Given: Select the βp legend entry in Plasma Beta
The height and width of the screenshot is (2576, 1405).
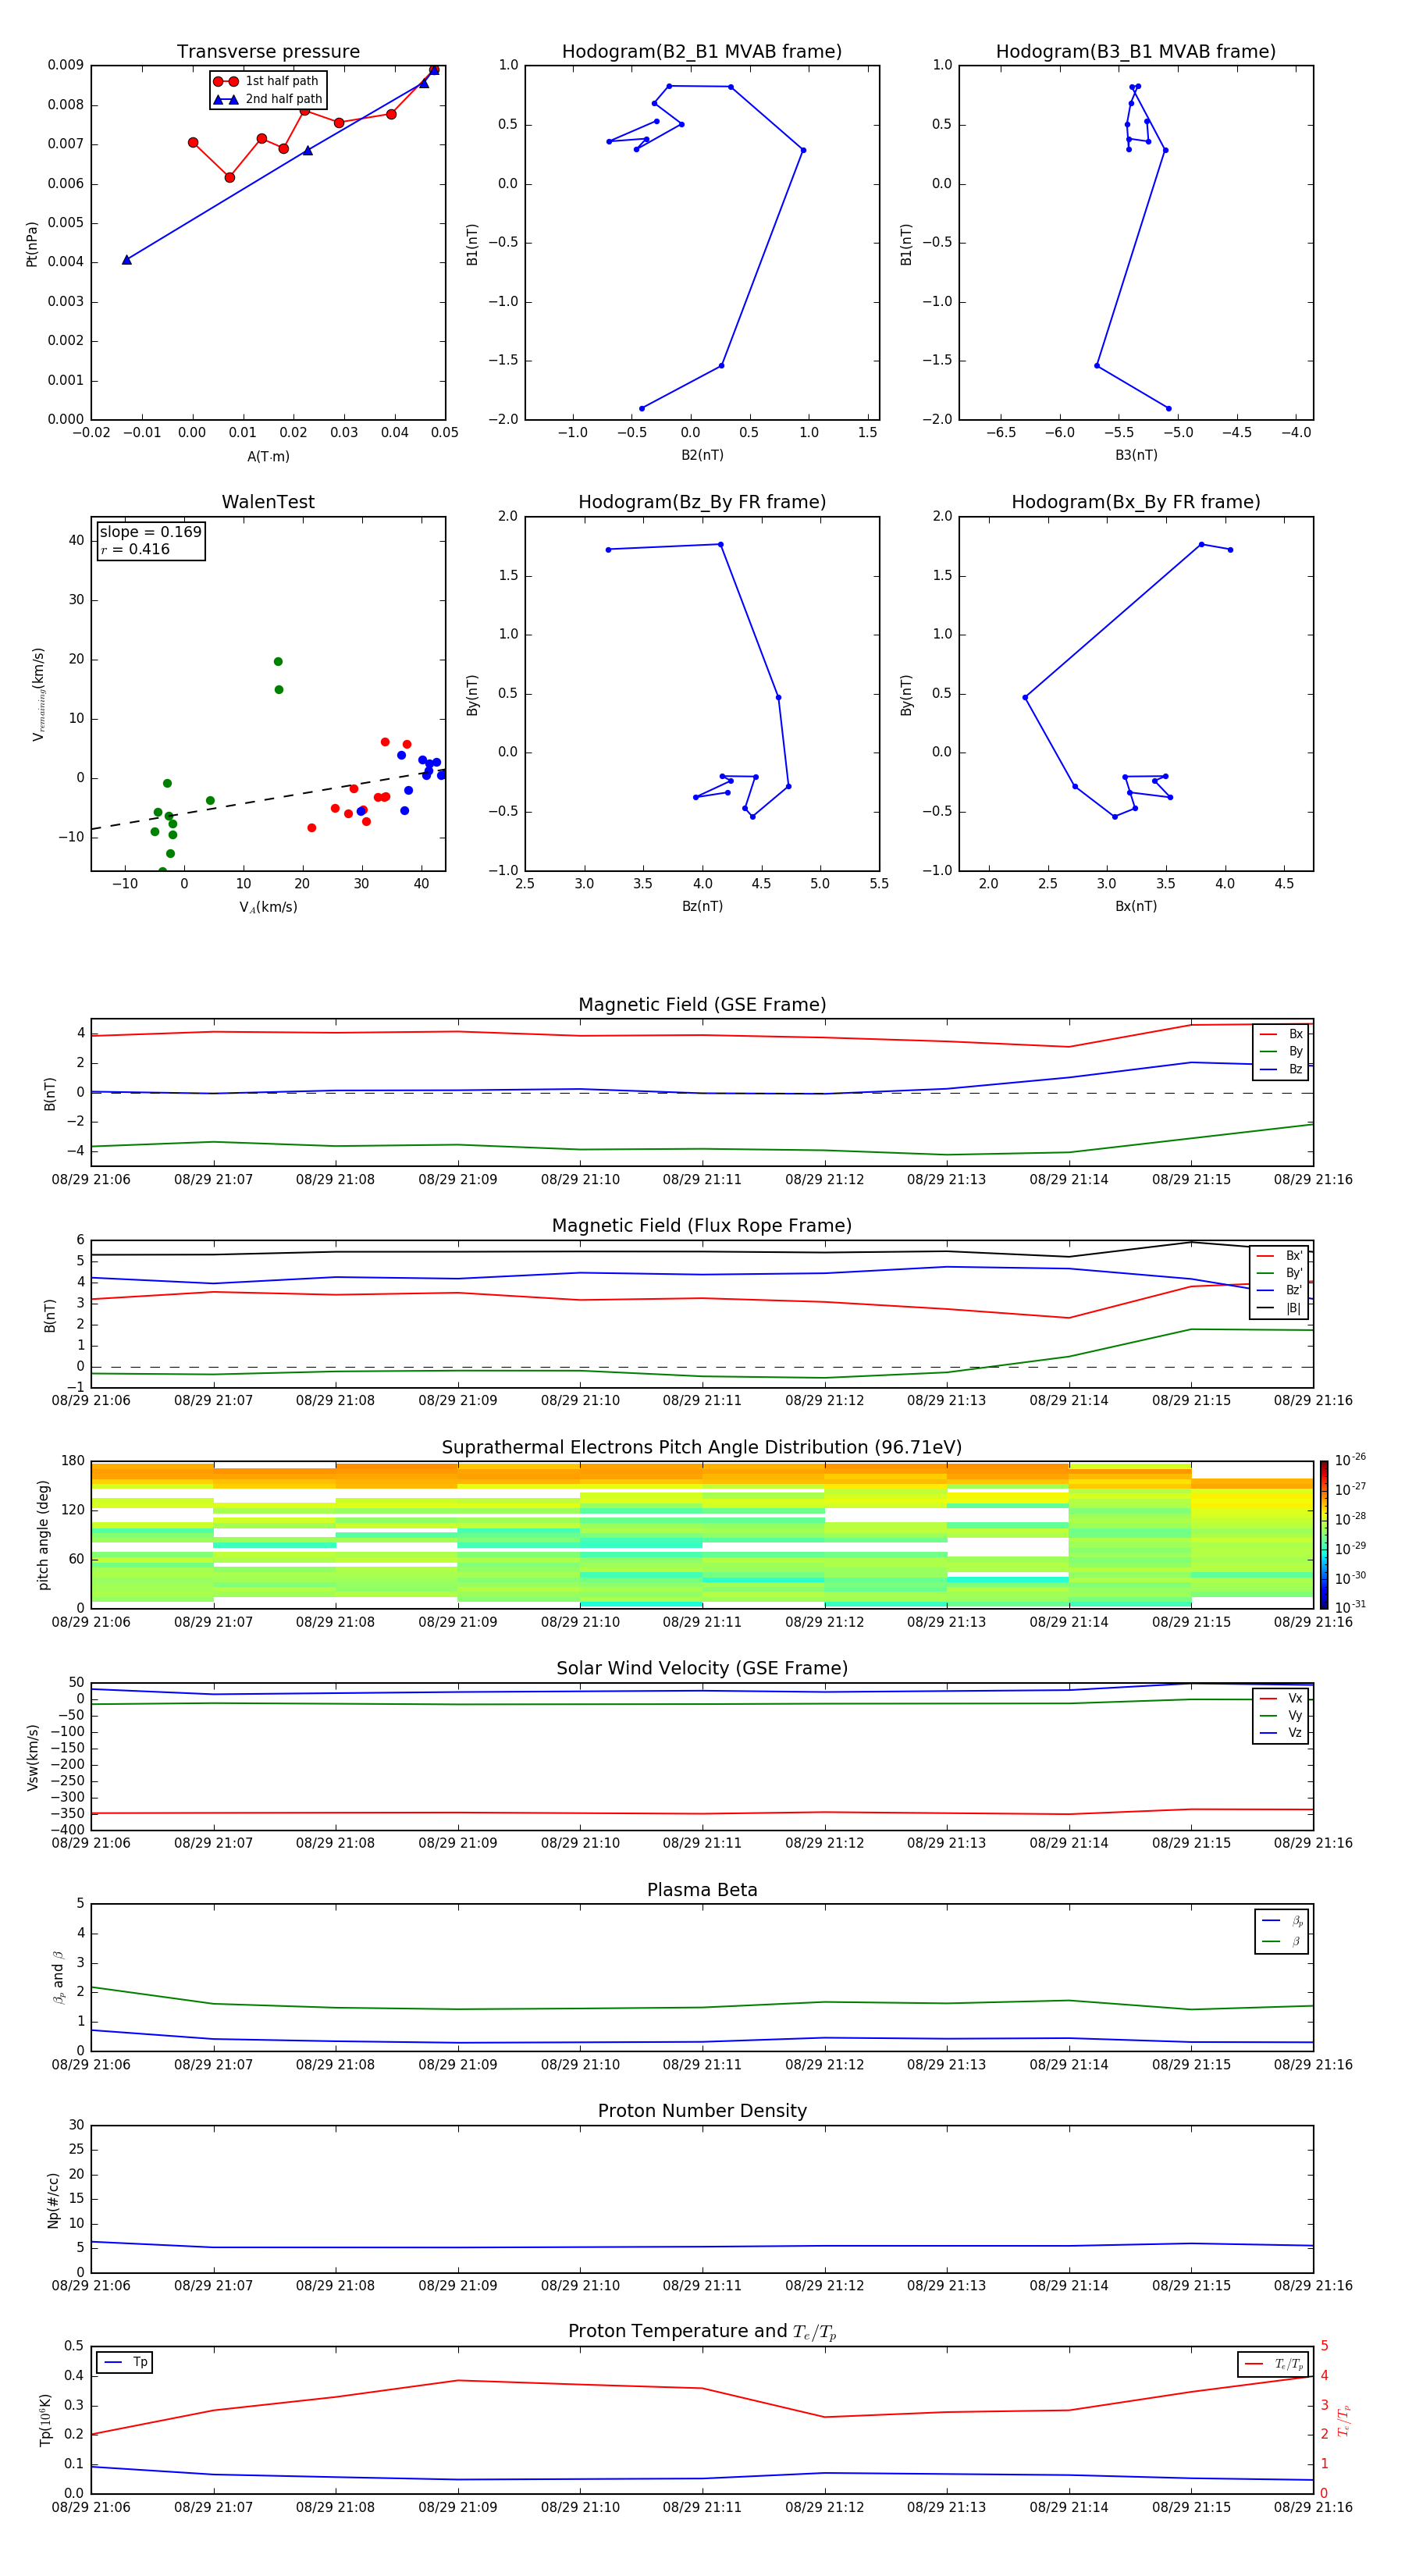Looking at the screenshot, I should [x=1282, y=1921].
